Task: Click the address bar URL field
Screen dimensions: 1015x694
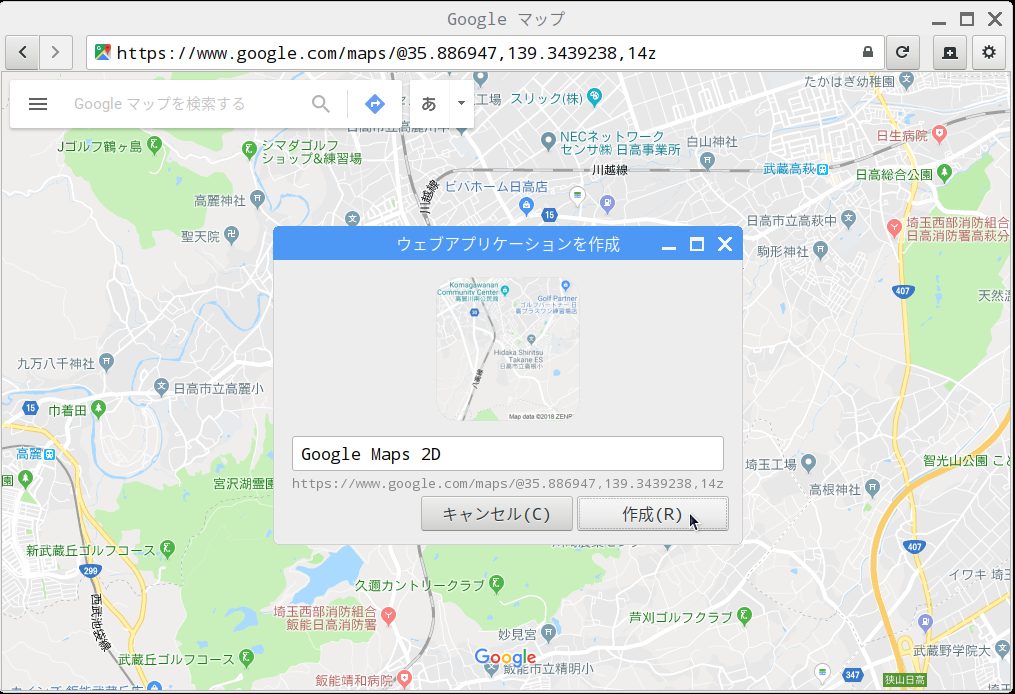Action: 485,52
